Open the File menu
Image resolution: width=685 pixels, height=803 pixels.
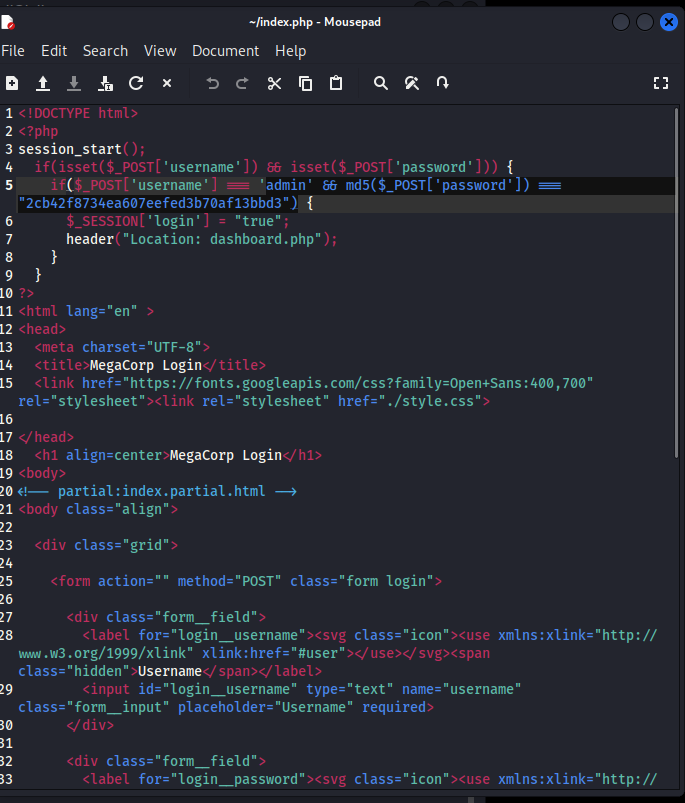13,51
